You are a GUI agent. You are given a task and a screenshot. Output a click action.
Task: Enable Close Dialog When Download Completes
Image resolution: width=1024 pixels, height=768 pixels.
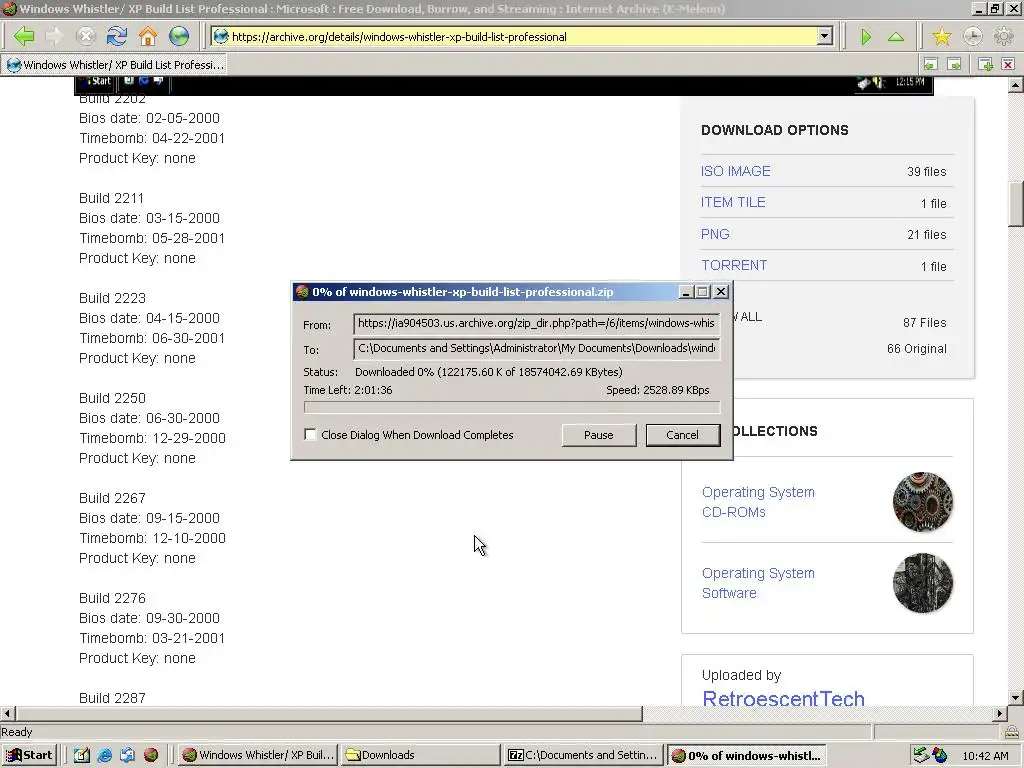[310, 435]
